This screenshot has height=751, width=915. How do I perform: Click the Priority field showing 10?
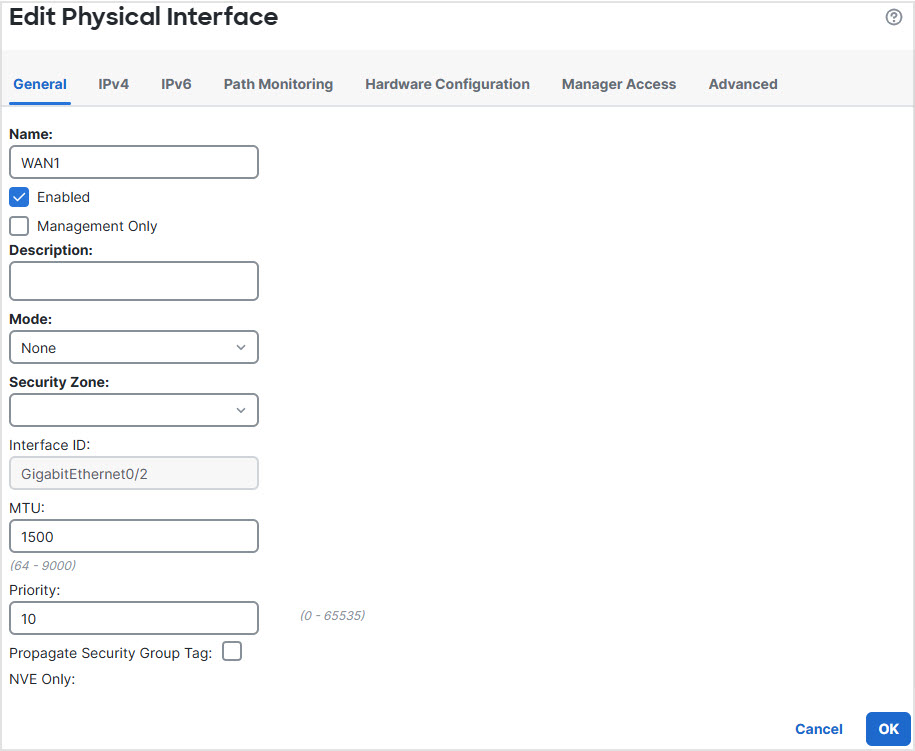click(x=133, y=618)
